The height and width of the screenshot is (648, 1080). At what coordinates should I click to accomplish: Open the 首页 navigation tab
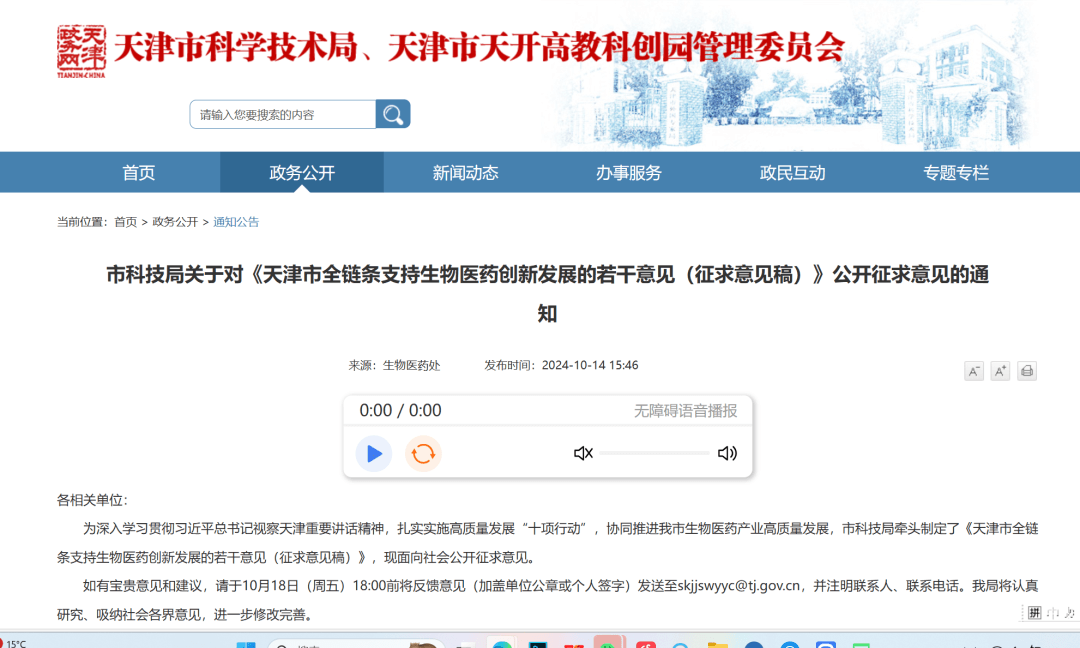138,172
